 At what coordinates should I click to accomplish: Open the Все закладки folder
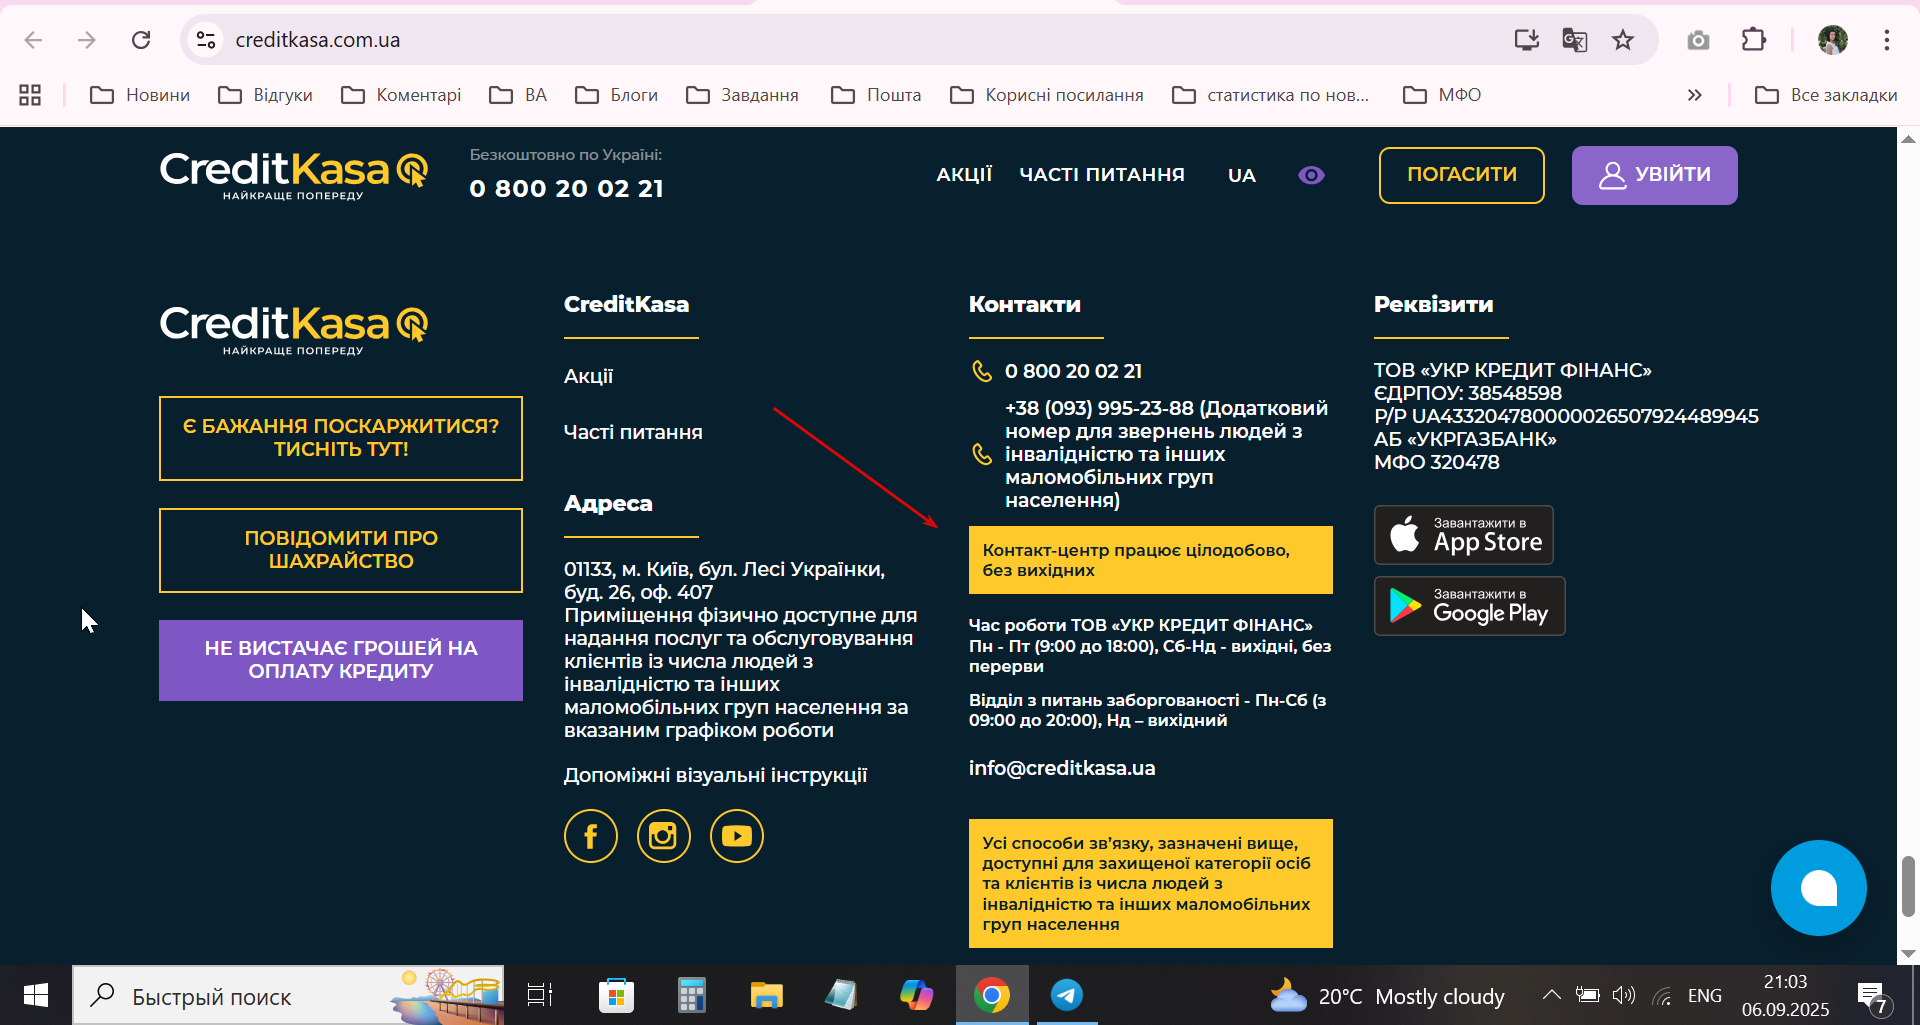1826,95
